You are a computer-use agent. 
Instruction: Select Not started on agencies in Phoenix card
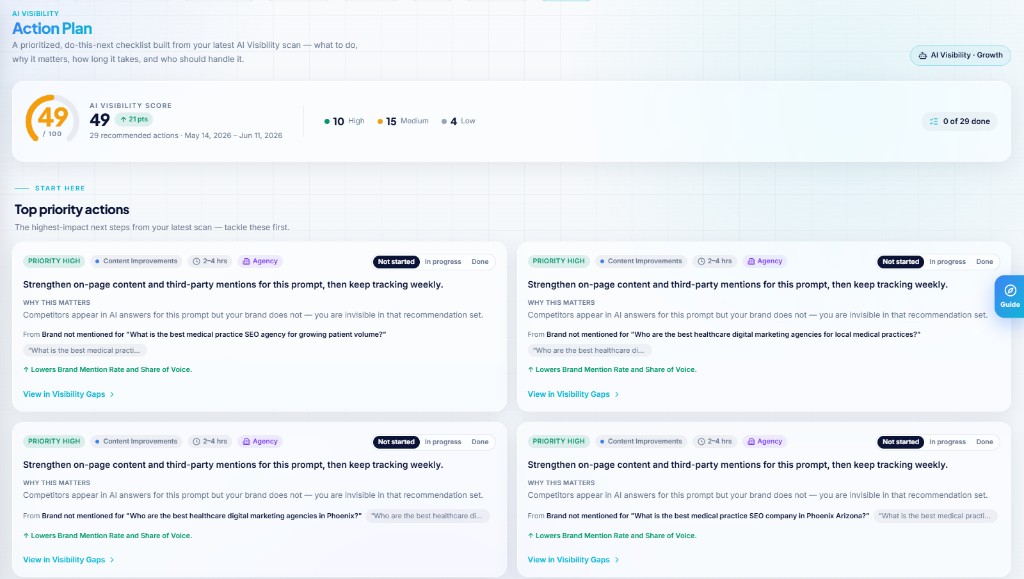396,442
